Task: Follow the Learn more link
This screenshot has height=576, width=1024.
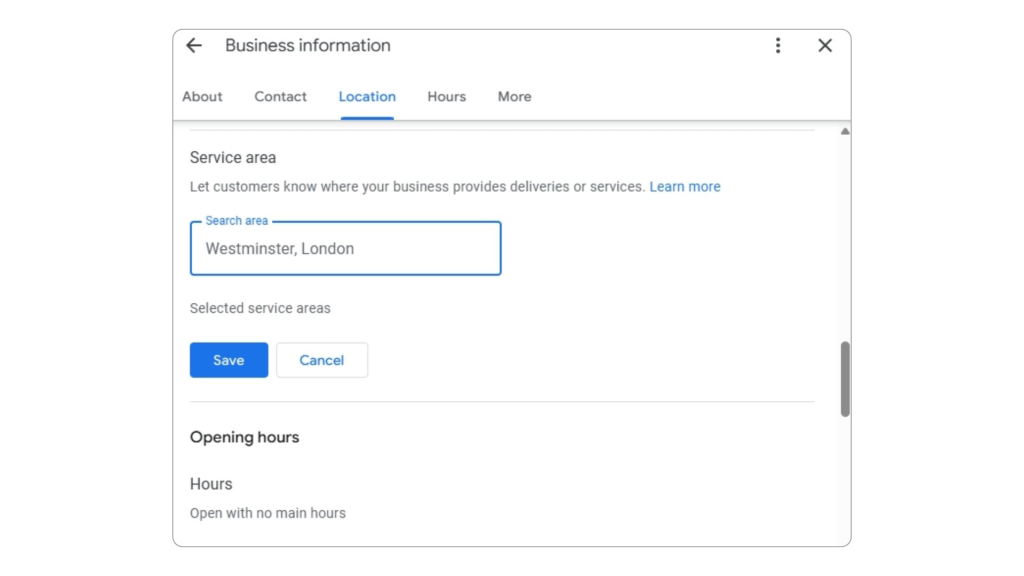Action: pos(684,187)
